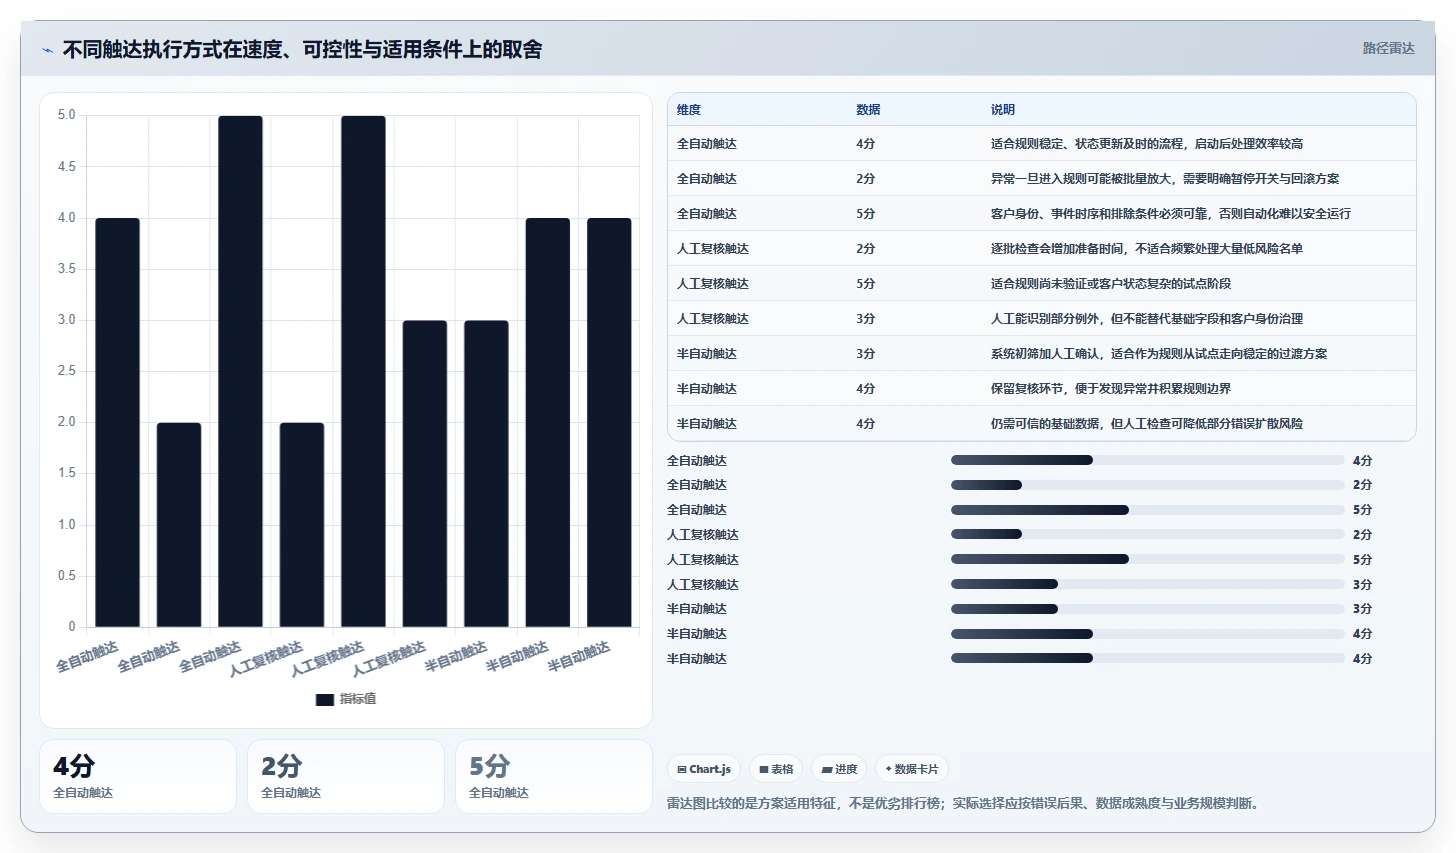Click the 人工复核触达 chart bar reaching 5.0

(363, 371)
